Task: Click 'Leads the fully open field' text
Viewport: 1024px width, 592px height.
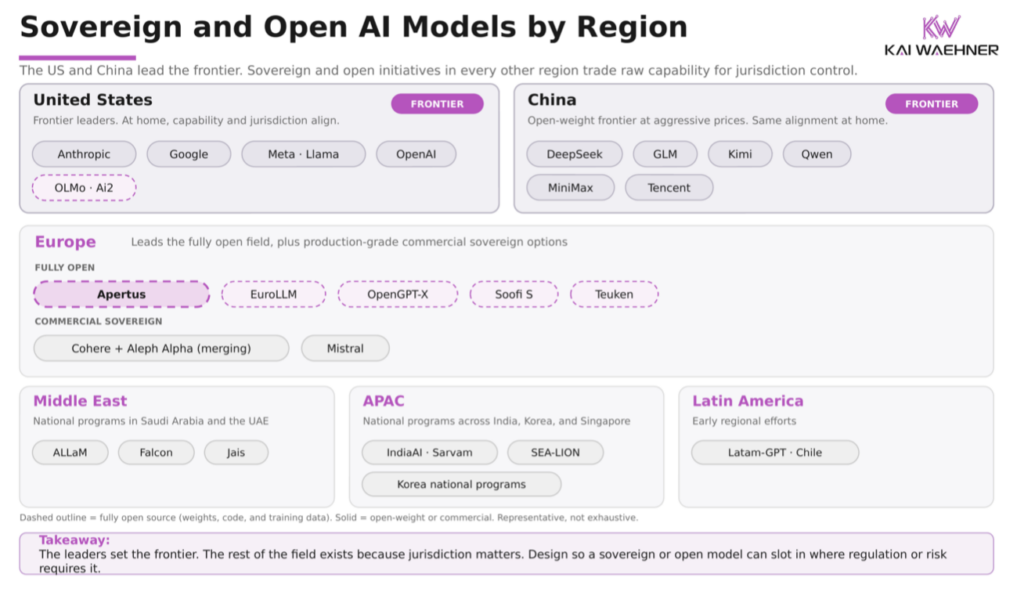Action: 349,242
